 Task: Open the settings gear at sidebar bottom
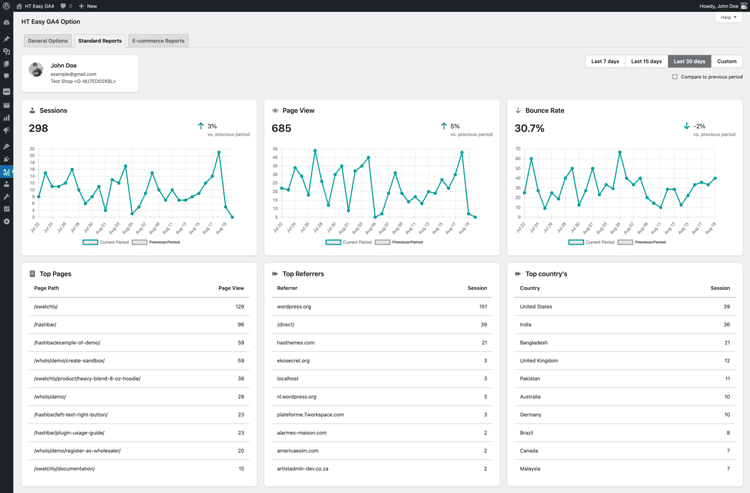[x=7, y=221]
